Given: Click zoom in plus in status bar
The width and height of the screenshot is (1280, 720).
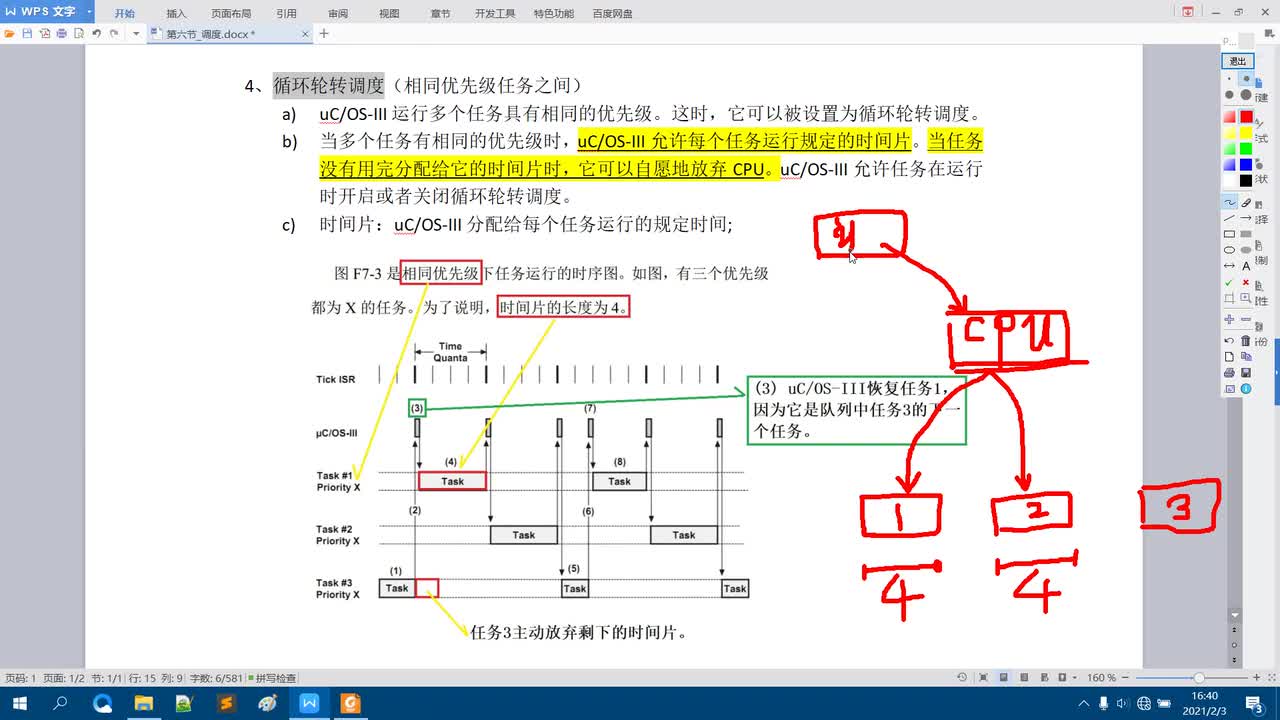Looking at the screenshot, I should point(1256,677).
